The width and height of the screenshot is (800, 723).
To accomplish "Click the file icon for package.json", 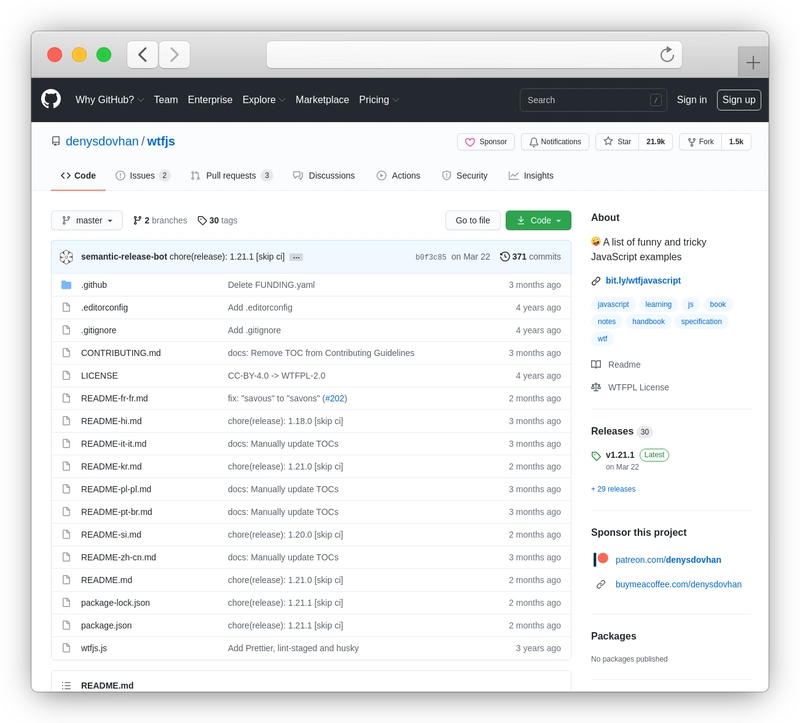I will 66,625.
